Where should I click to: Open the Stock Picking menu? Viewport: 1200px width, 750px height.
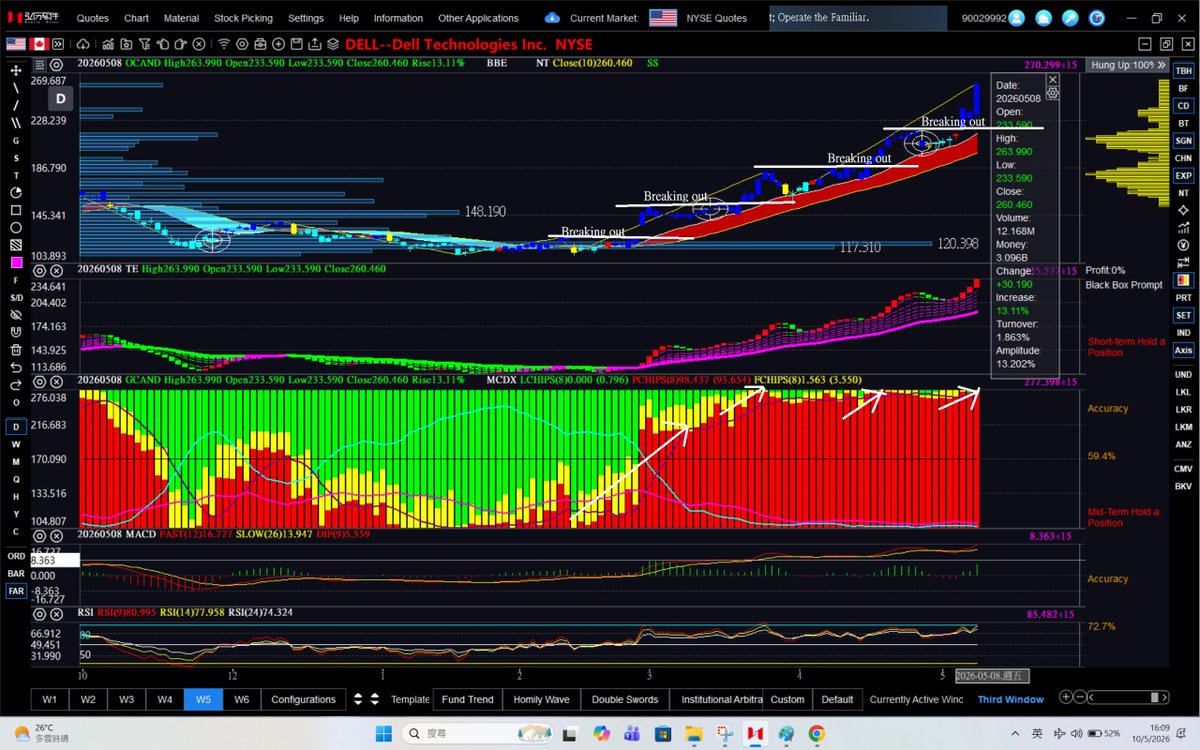pos(243,18)
